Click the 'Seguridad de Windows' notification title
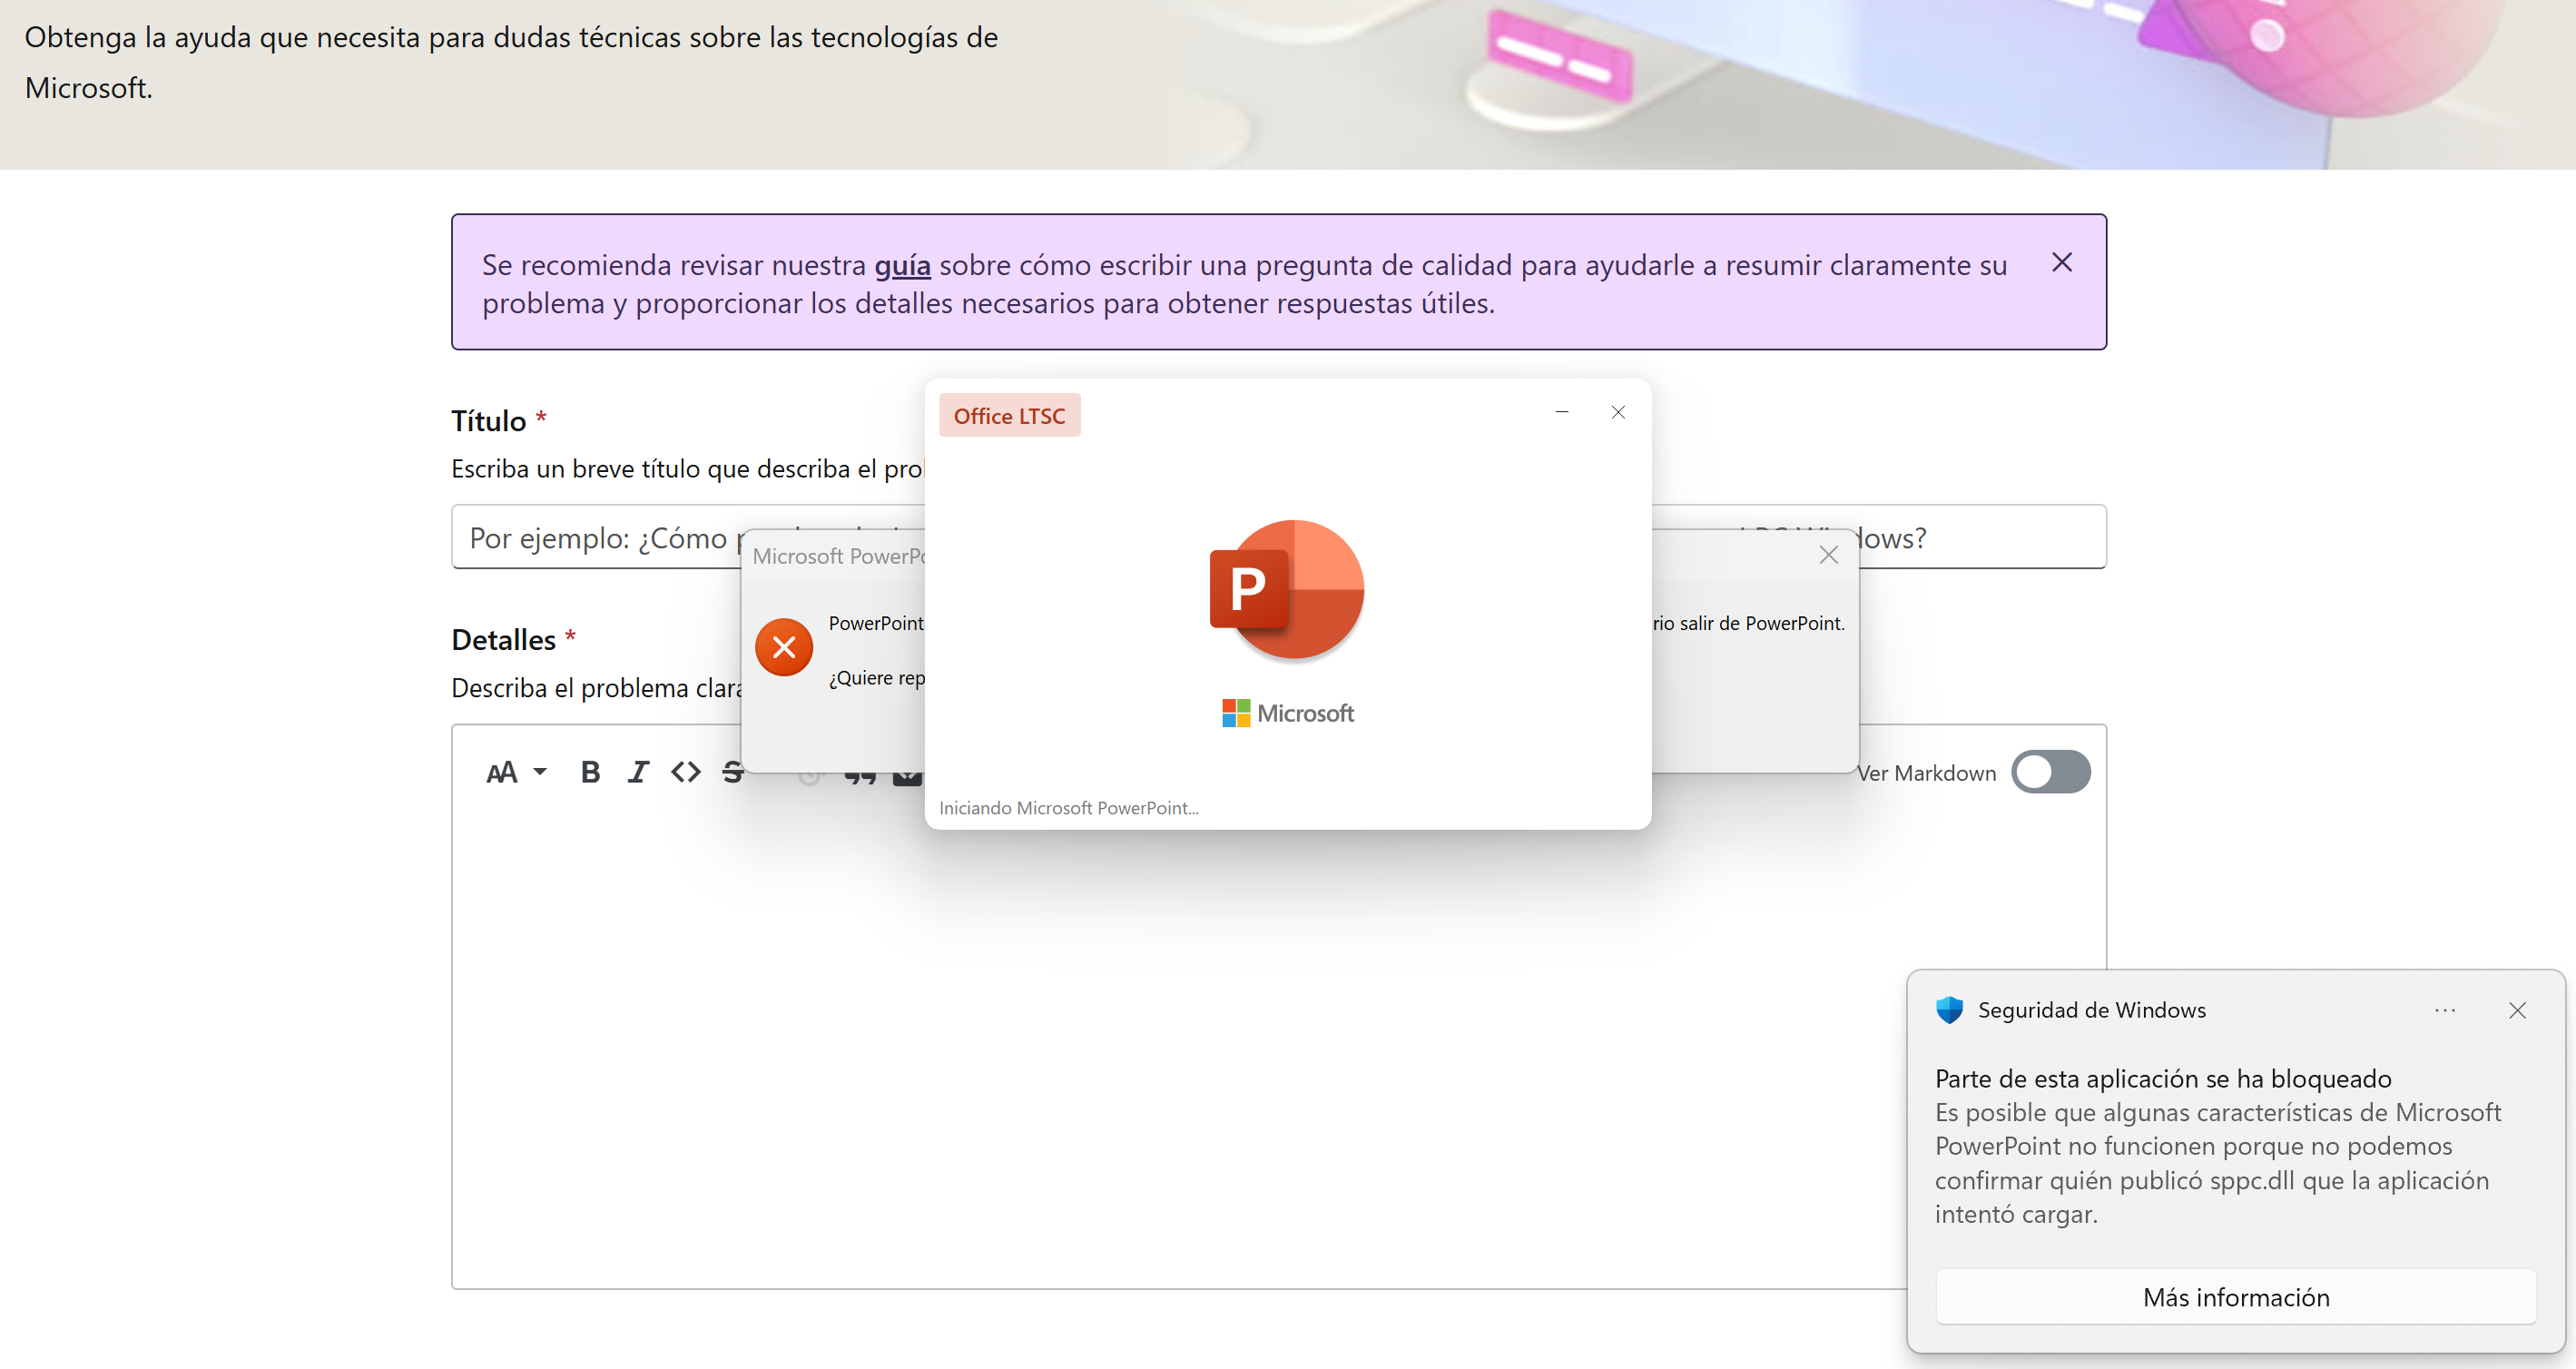This screenshot has width=2576, height=1369. 2091,1010
